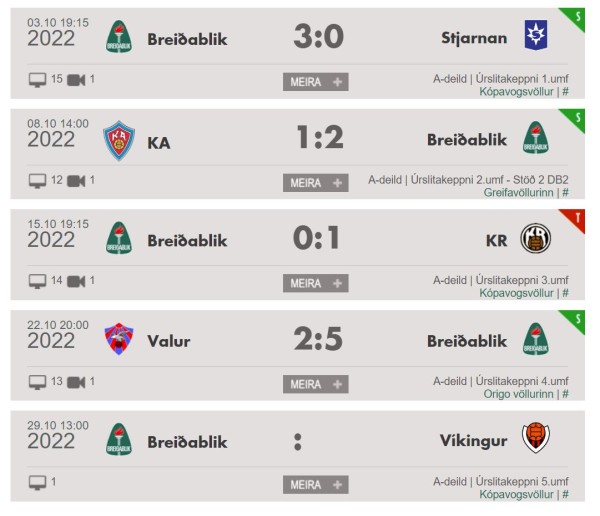Expand MEIRA for Breiðablik vs KR match
The width and height of the screenshot is (600, 516).
[316, 283]
